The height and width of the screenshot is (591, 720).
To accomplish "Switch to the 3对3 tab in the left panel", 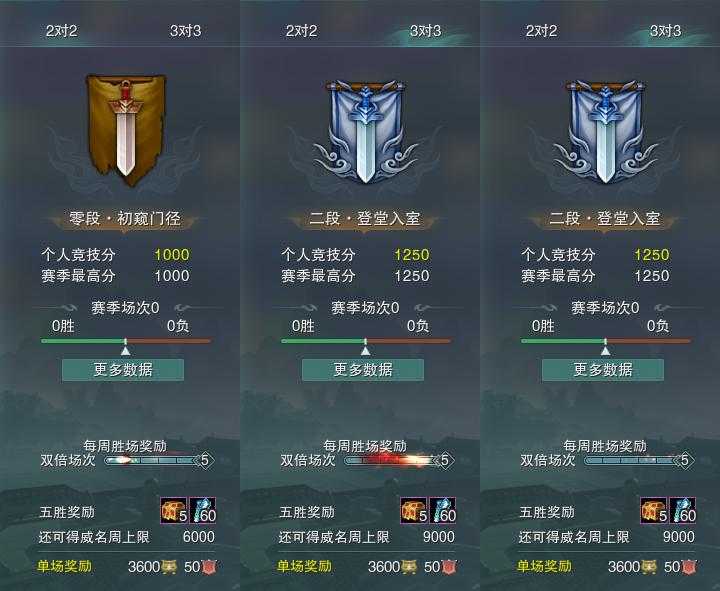I will pyautogui.click(x=186, y=31).
